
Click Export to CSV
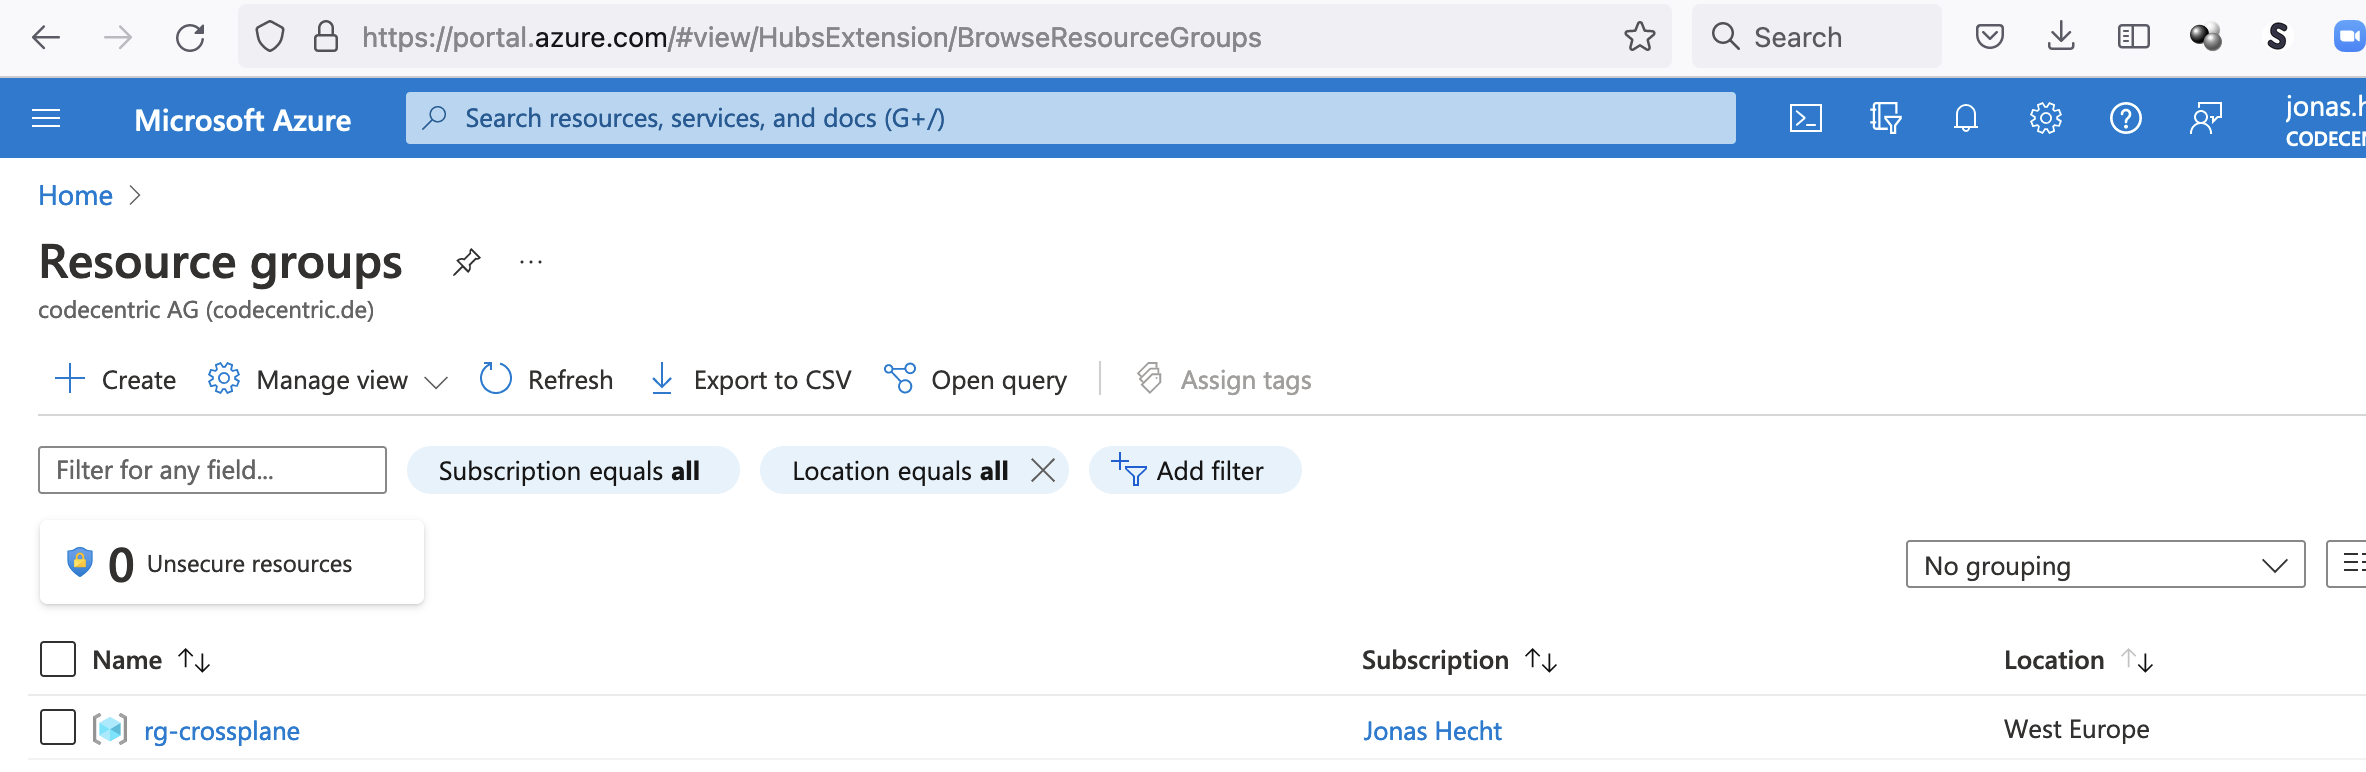tap(751, 380)
